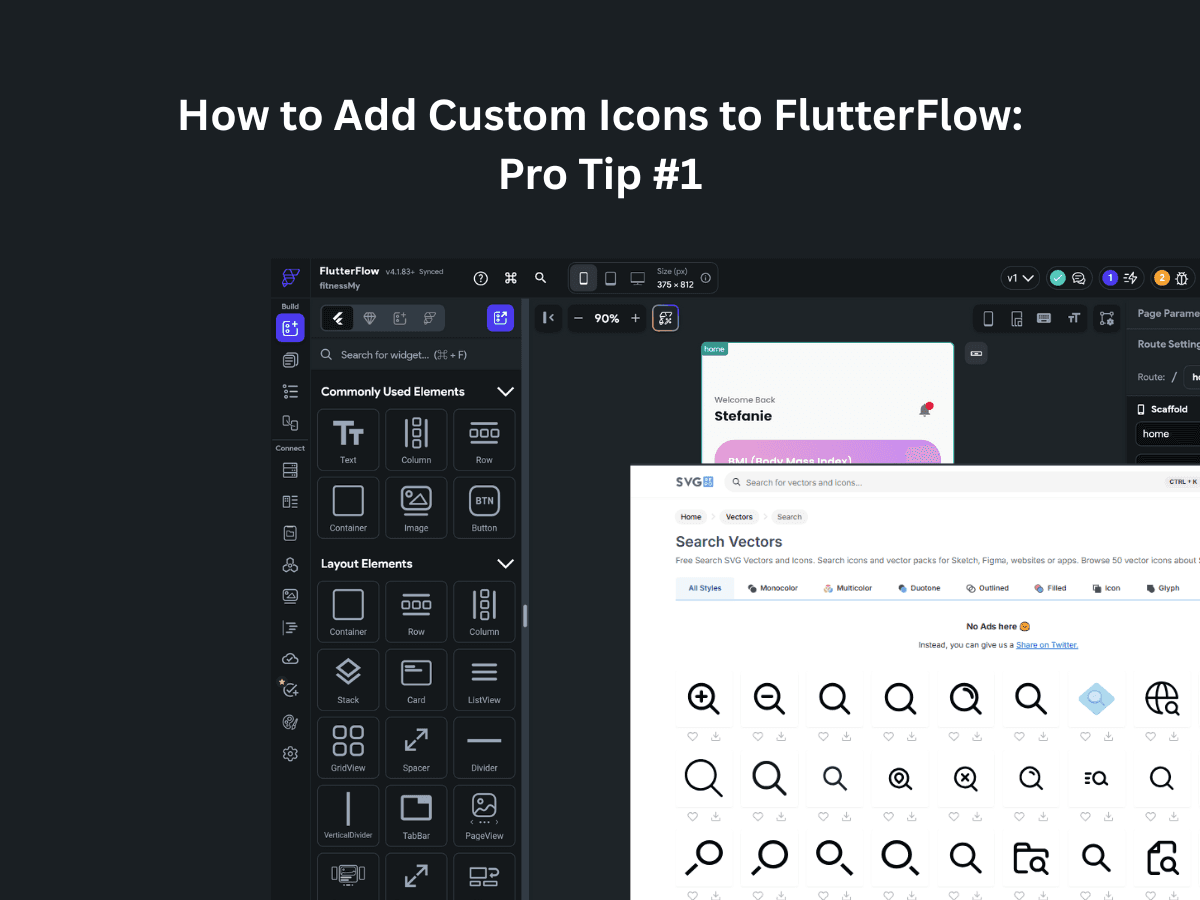
Task: Zoom in canvas with the plus button
Action: (635, 318)
